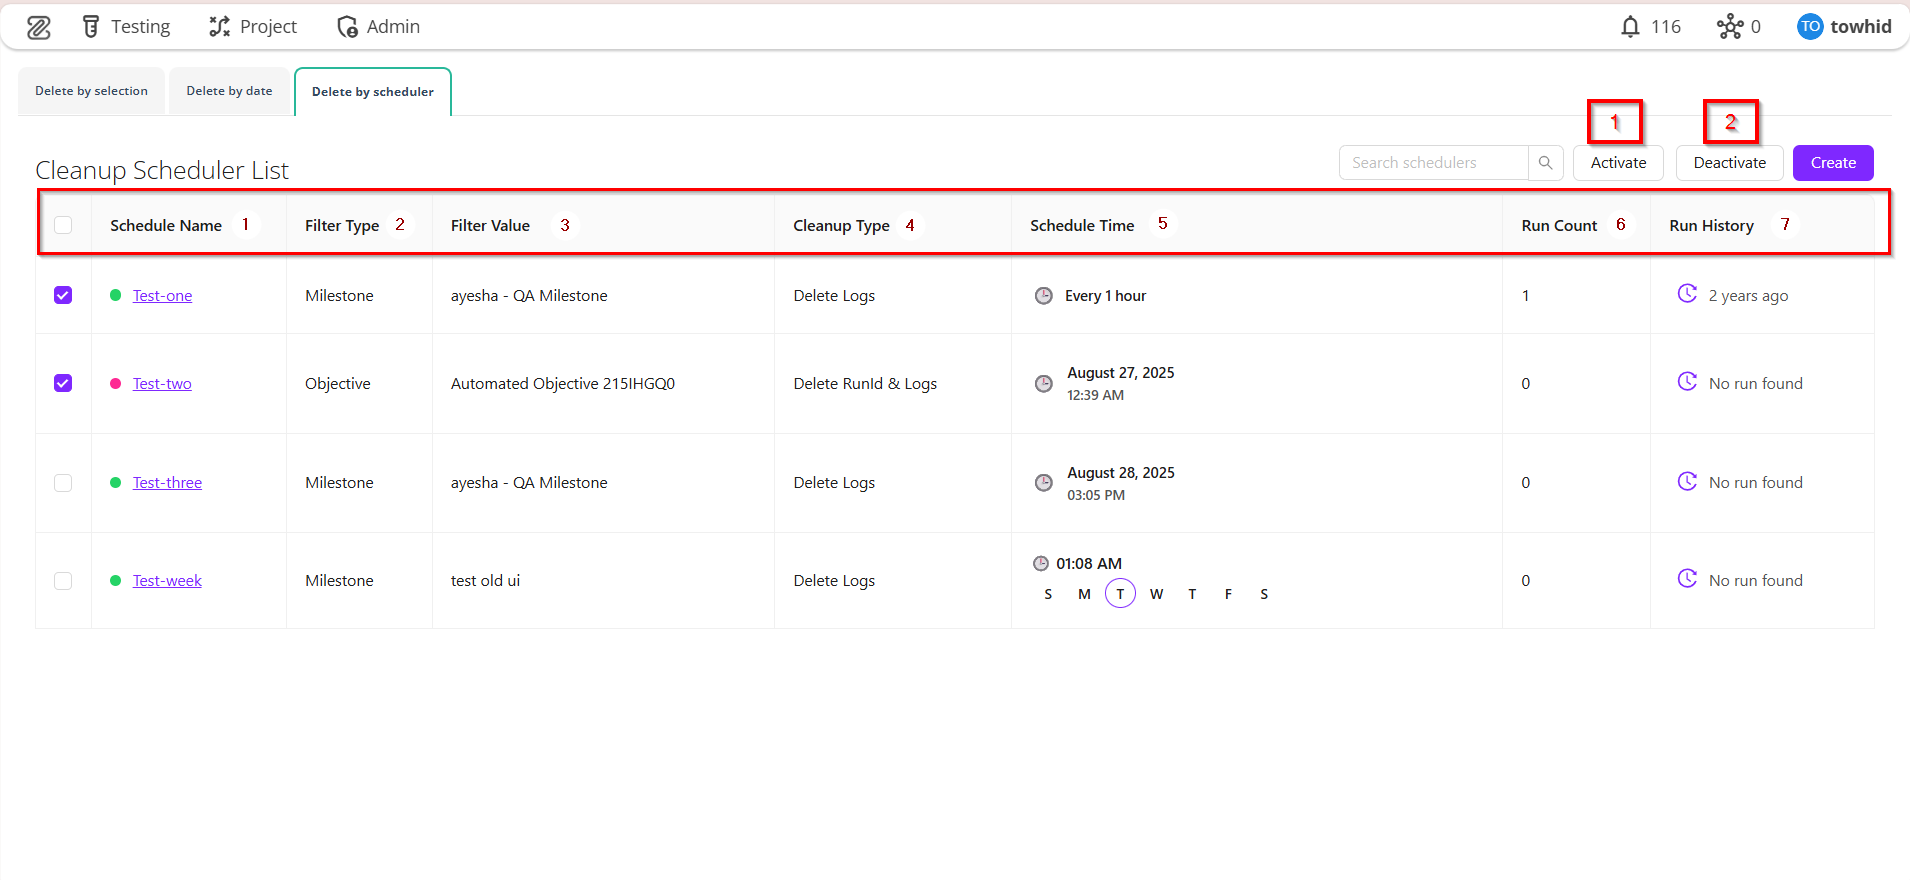Viewport: 1910px width, 880px height.
Task: Uncheck the Test-one row checkbox
Action: (x=63, y=295)
